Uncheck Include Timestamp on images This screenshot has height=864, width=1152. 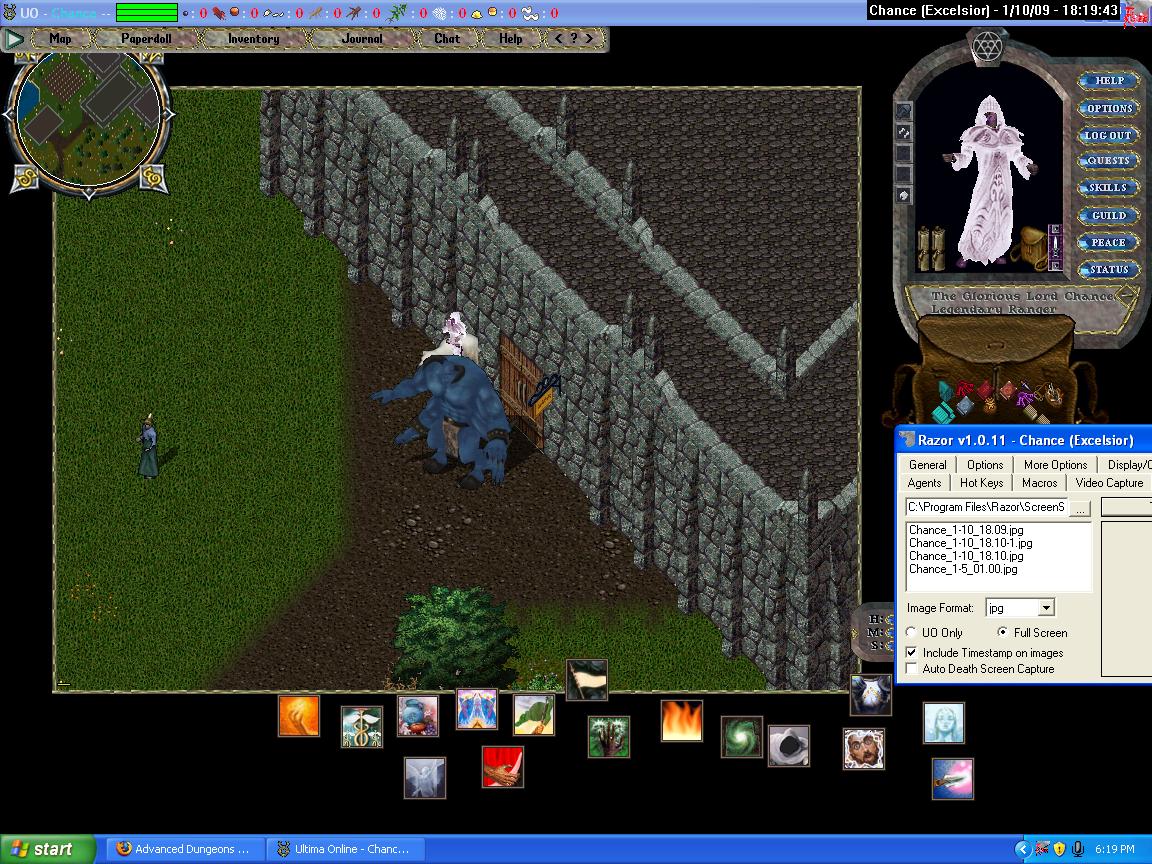912,652
